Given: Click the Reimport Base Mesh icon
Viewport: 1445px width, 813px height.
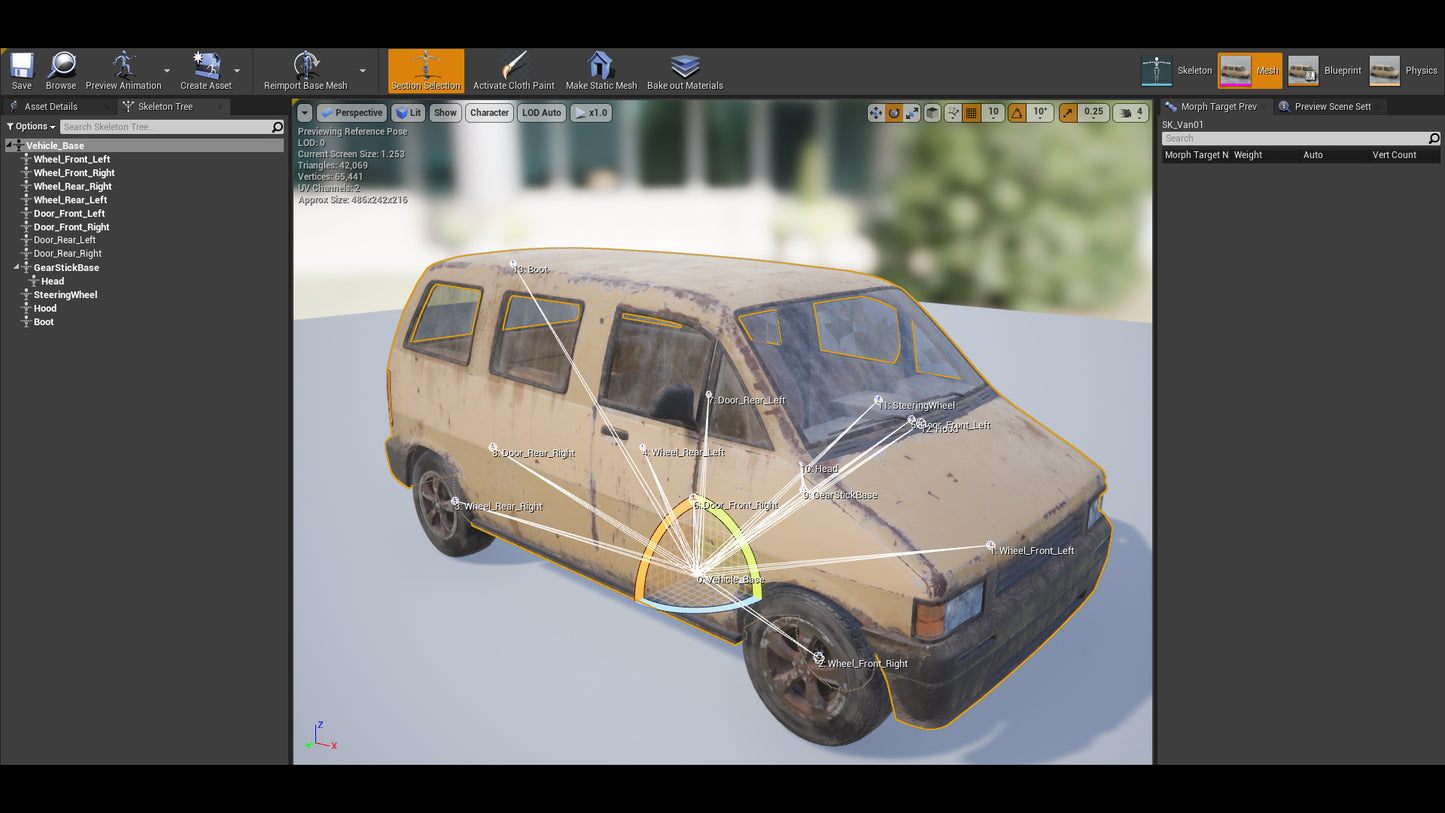Looking at the screenshot, I should [x=306, y=67].
